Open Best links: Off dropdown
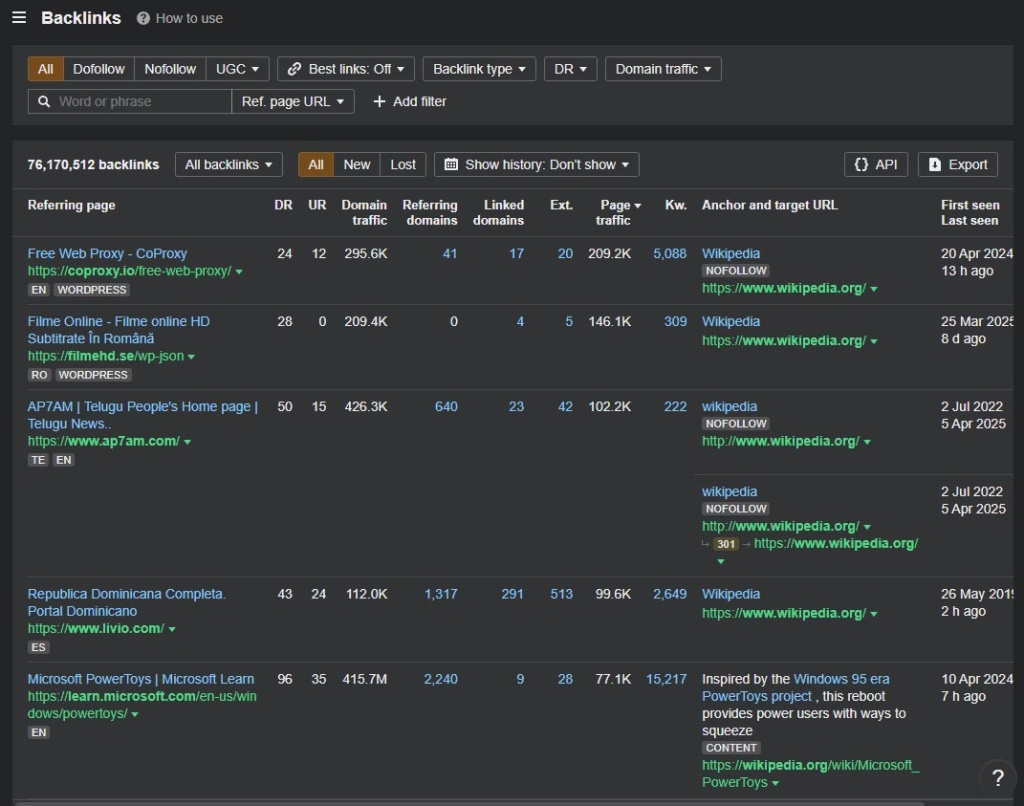 [346, 69]
